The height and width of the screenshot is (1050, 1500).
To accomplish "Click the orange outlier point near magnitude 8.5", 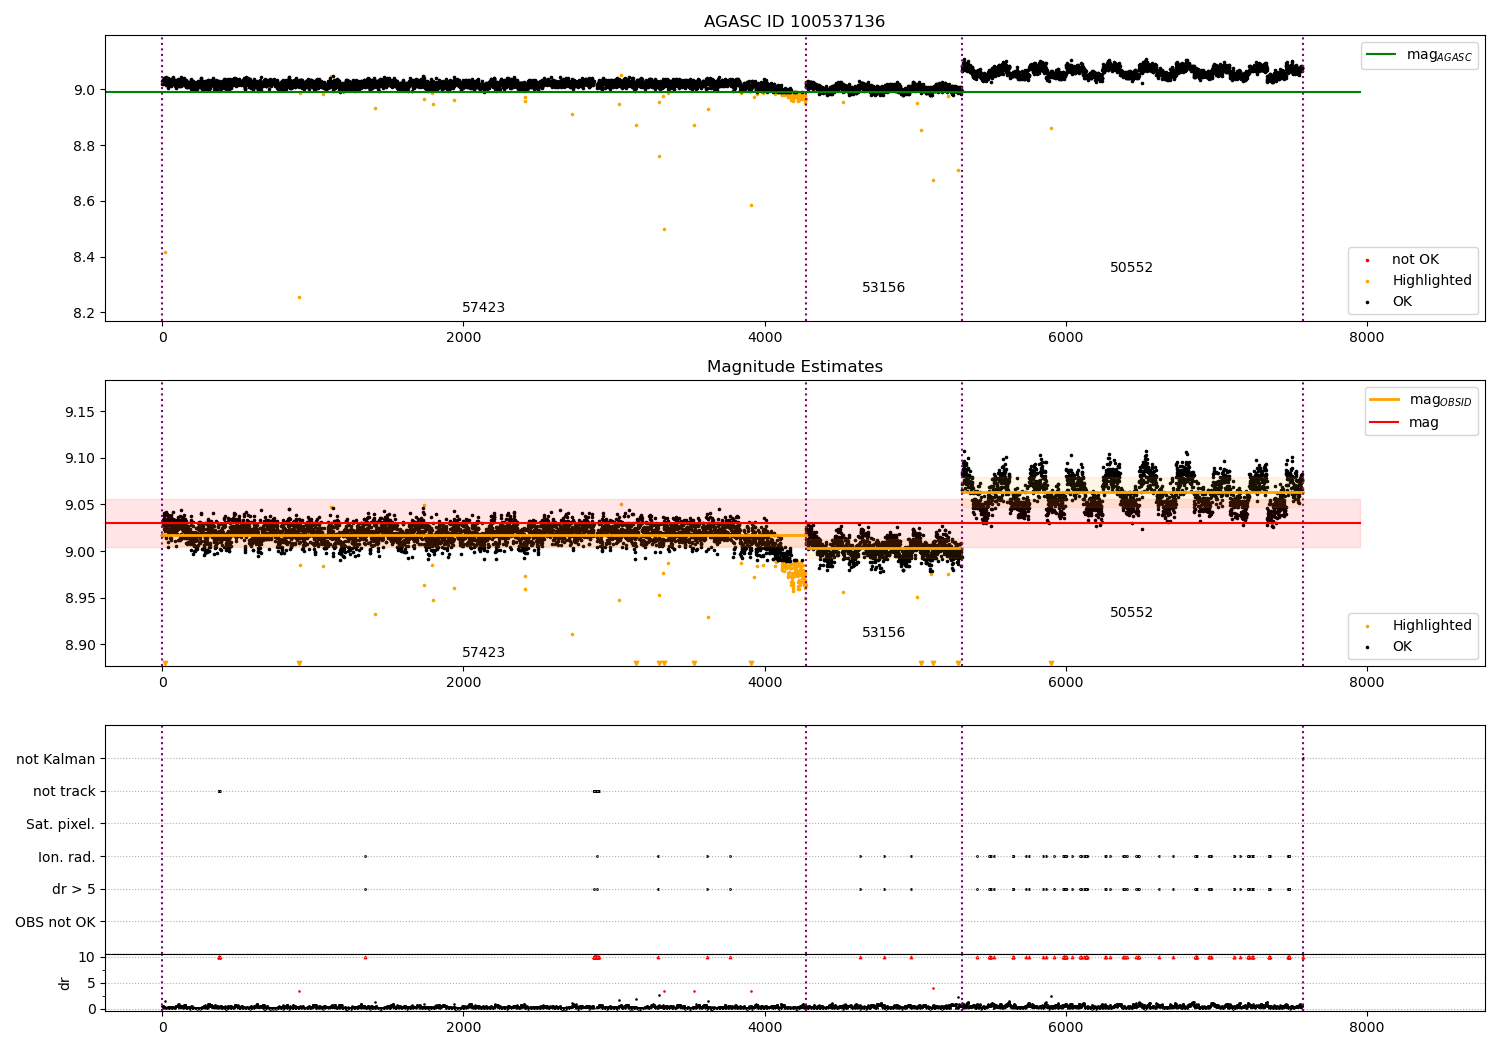I will point(664,229).
